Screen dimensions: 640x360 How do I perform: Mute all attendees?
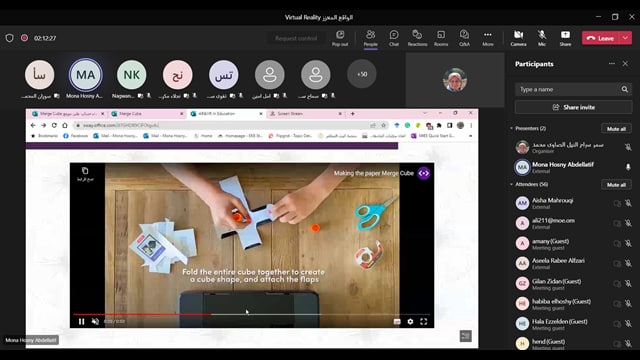[616, 184]
